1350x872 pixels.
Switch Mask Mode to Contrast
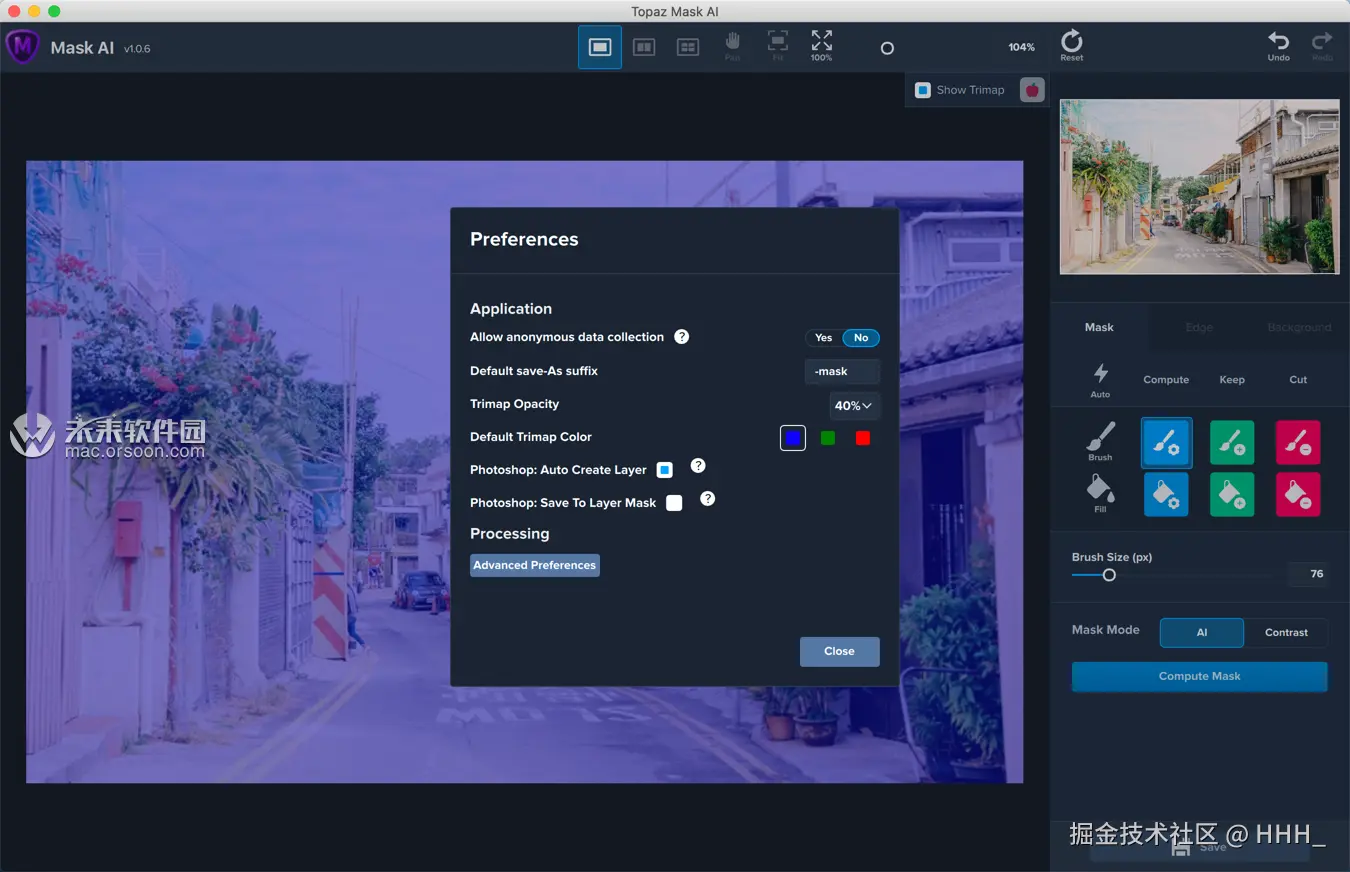coord(1286,633)
